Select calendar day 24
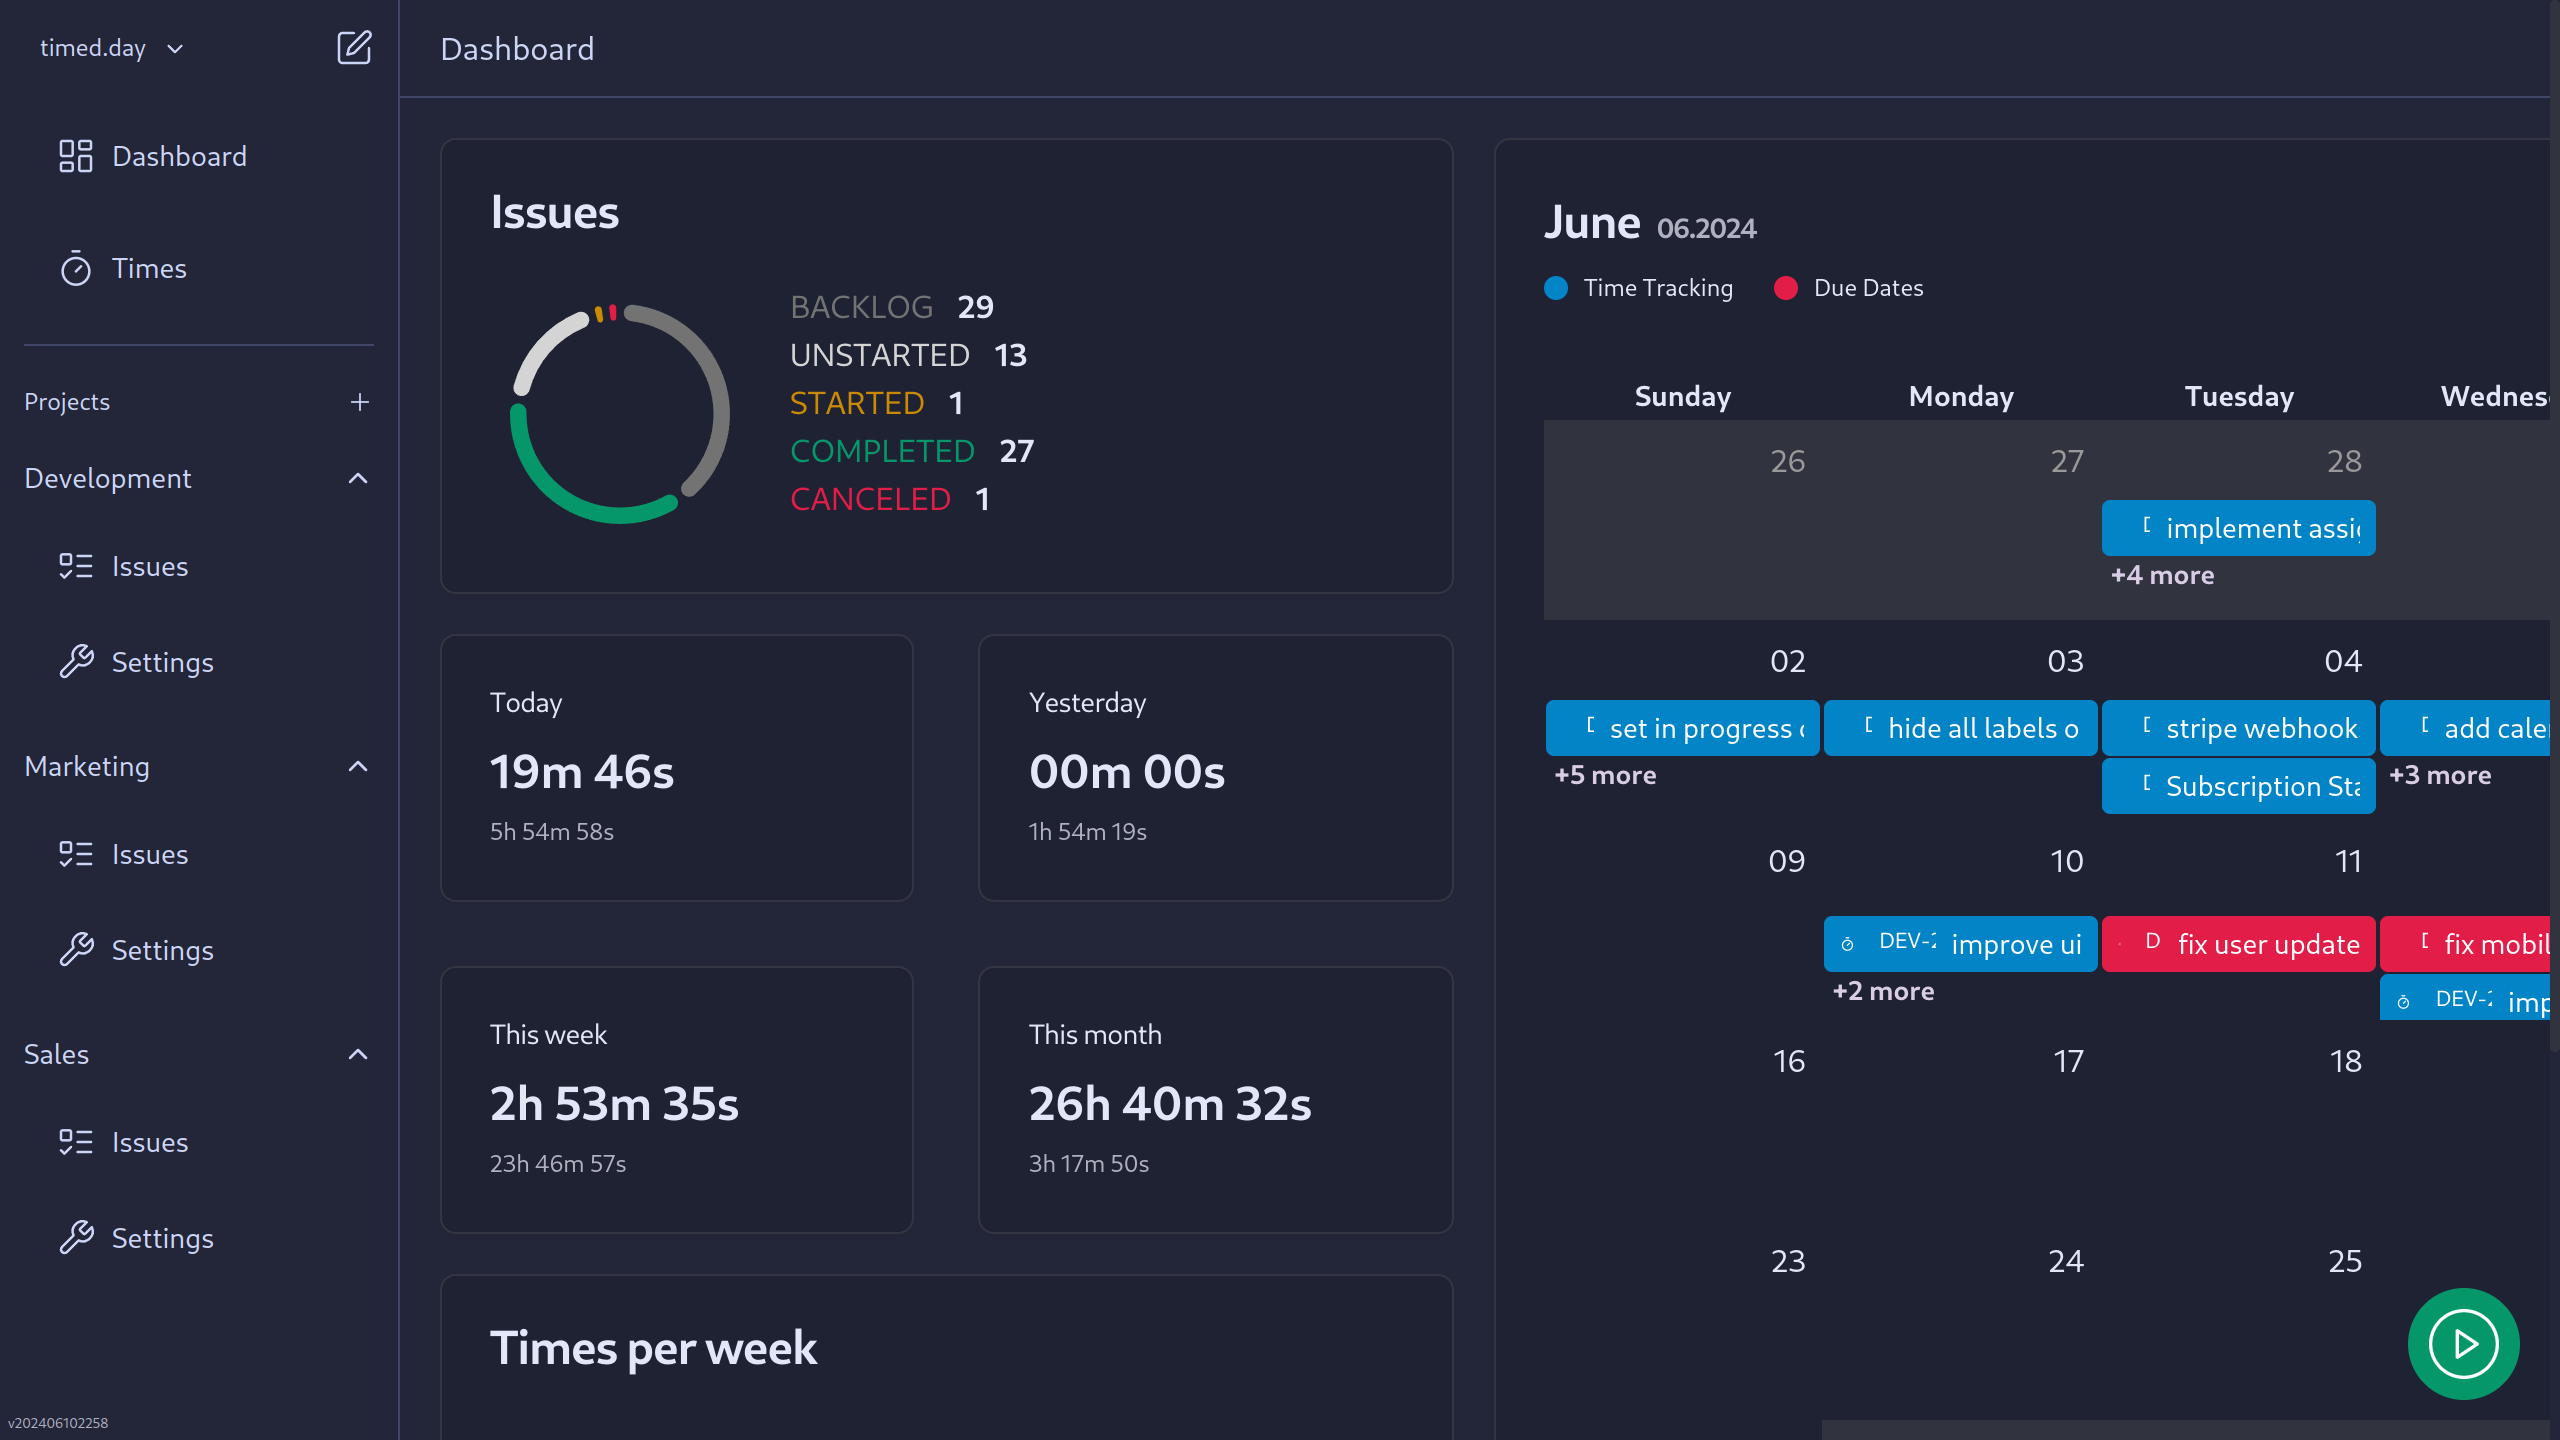Screen dimensions: 2560x1440 point(2066,1261)
